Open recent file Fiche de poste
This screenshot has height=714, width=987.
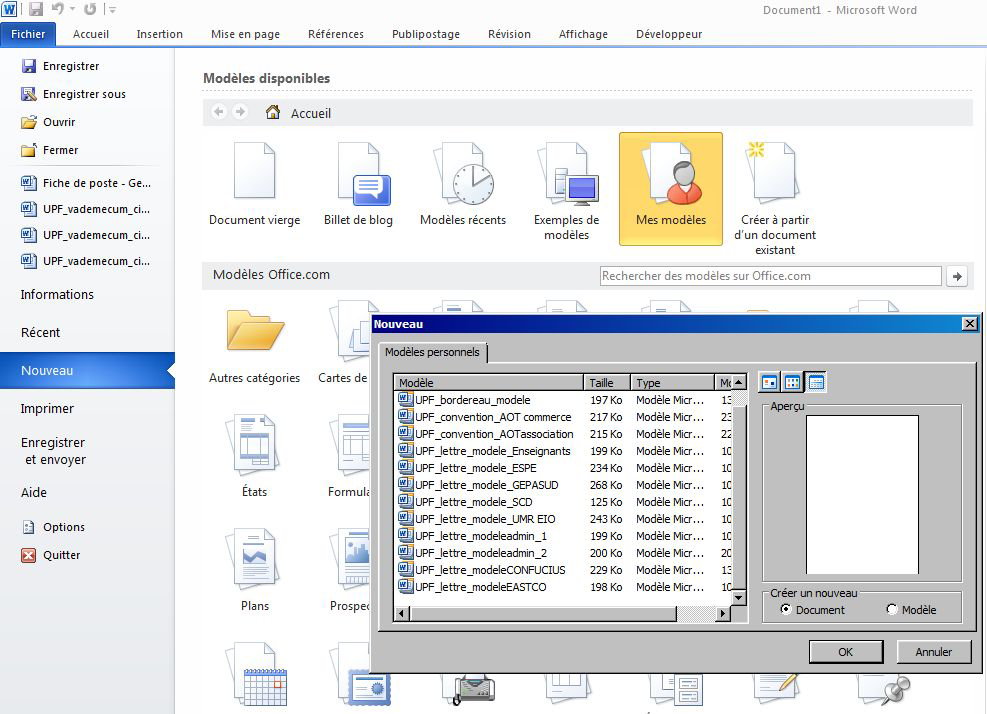(86, 183)
